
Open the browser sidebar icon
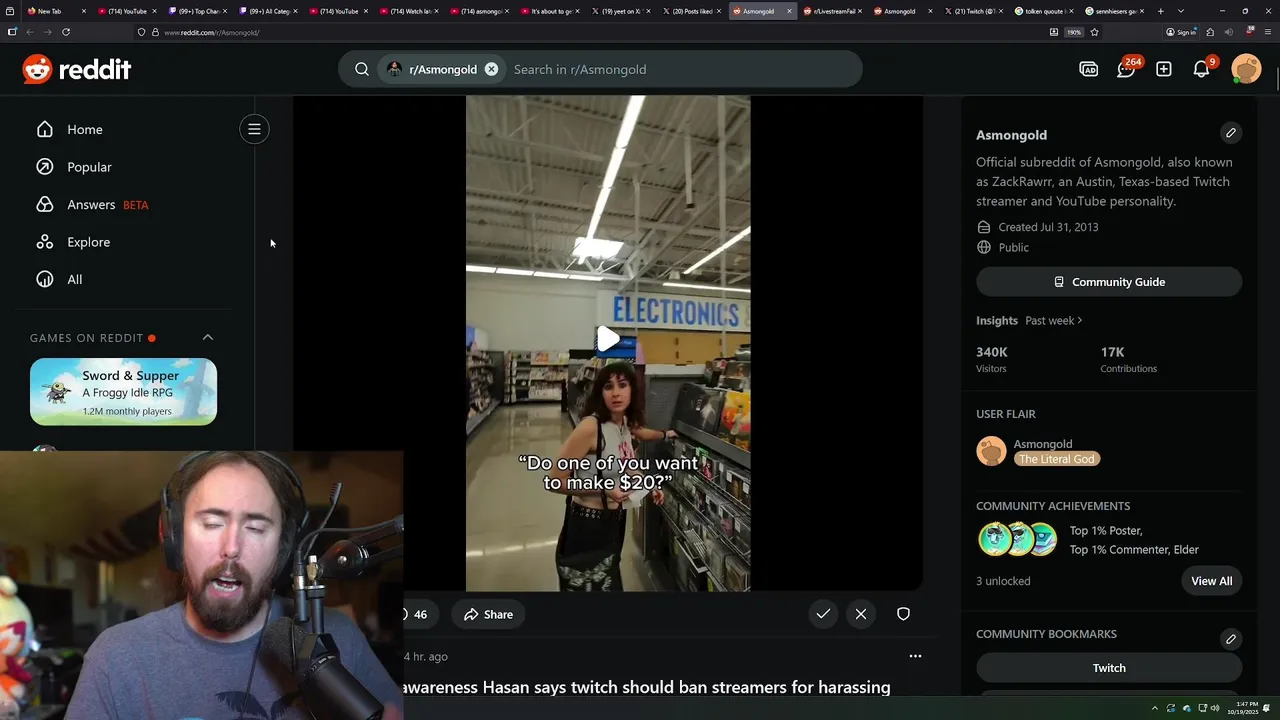pyautogui.click(x=12, y=32)
